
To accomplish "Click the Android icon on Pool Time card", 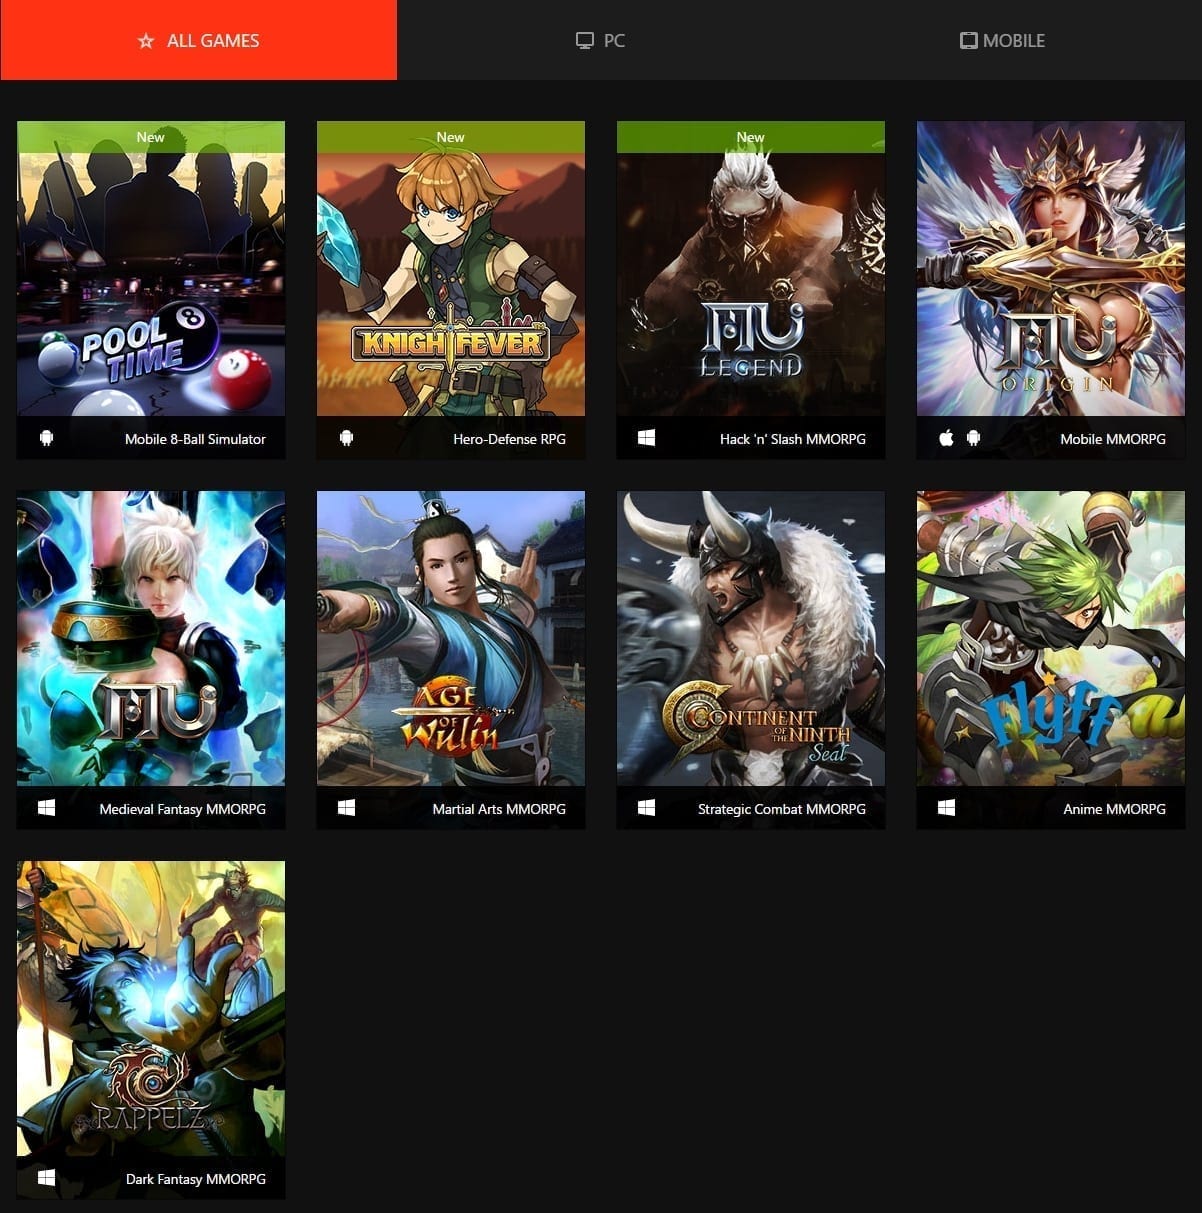I will pos(46,437).
